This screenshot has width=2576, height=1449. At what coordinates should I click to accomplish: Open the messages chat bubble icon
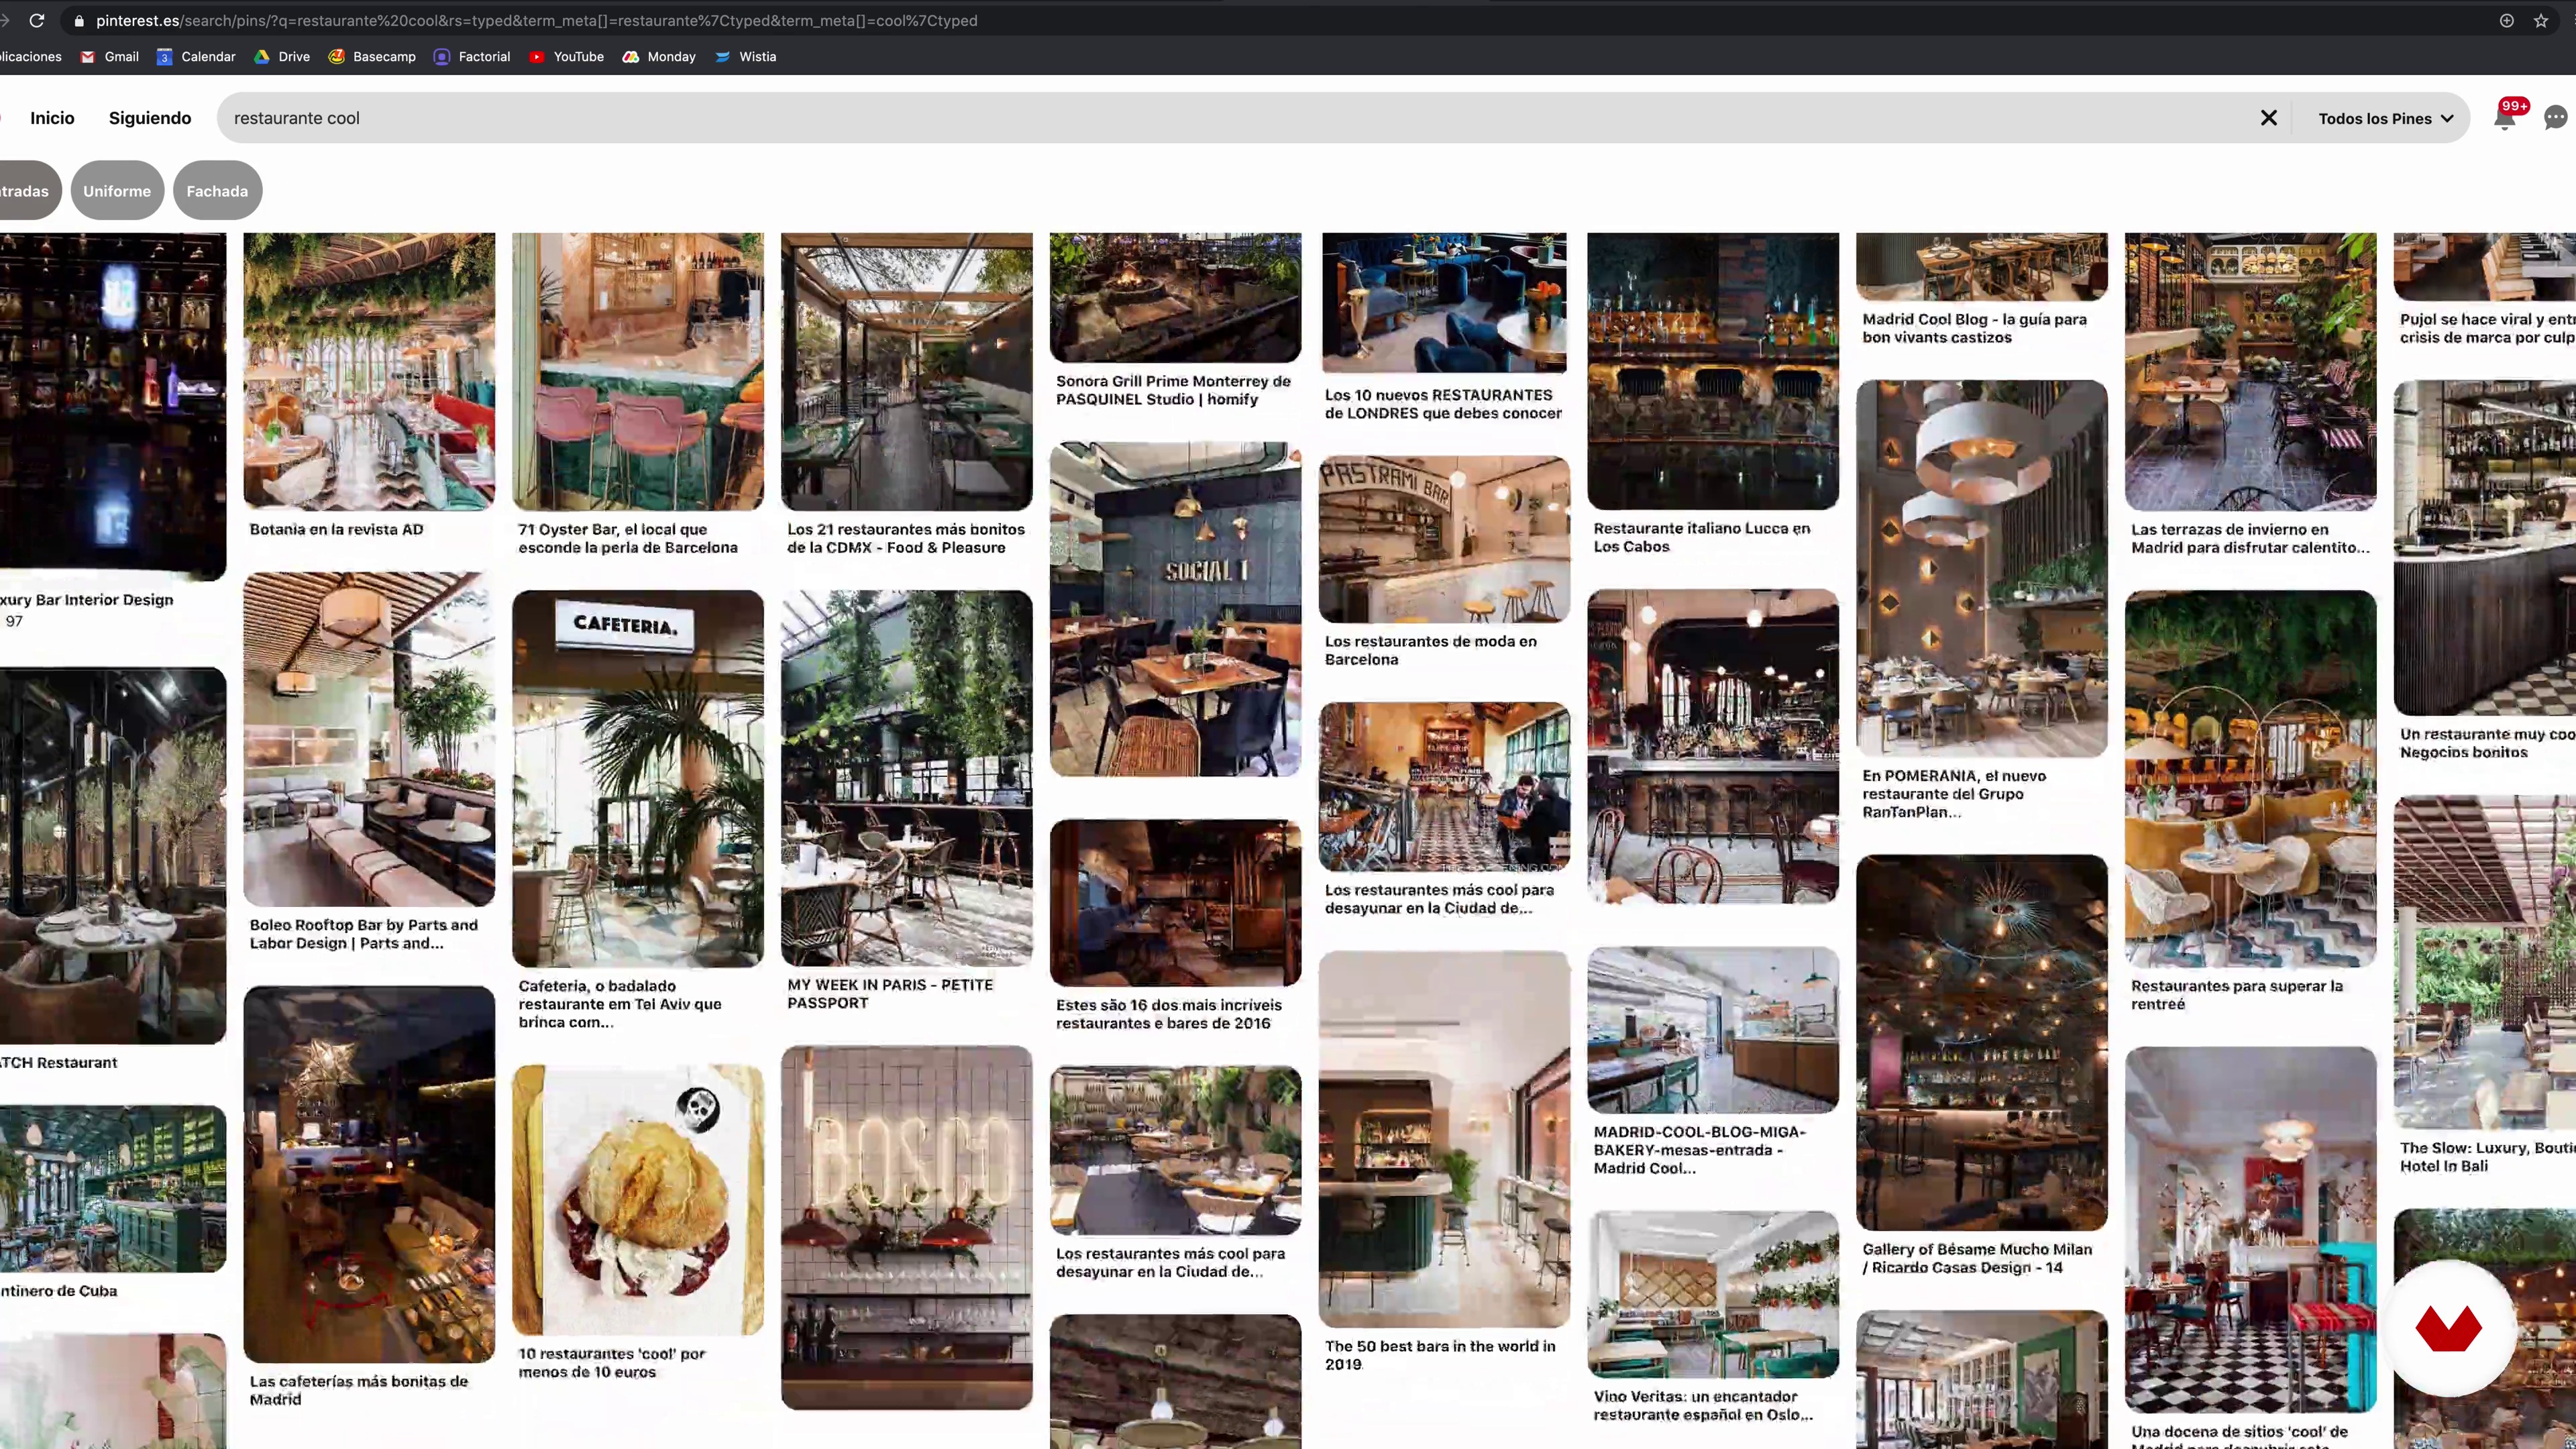(x=2556, y=118)
